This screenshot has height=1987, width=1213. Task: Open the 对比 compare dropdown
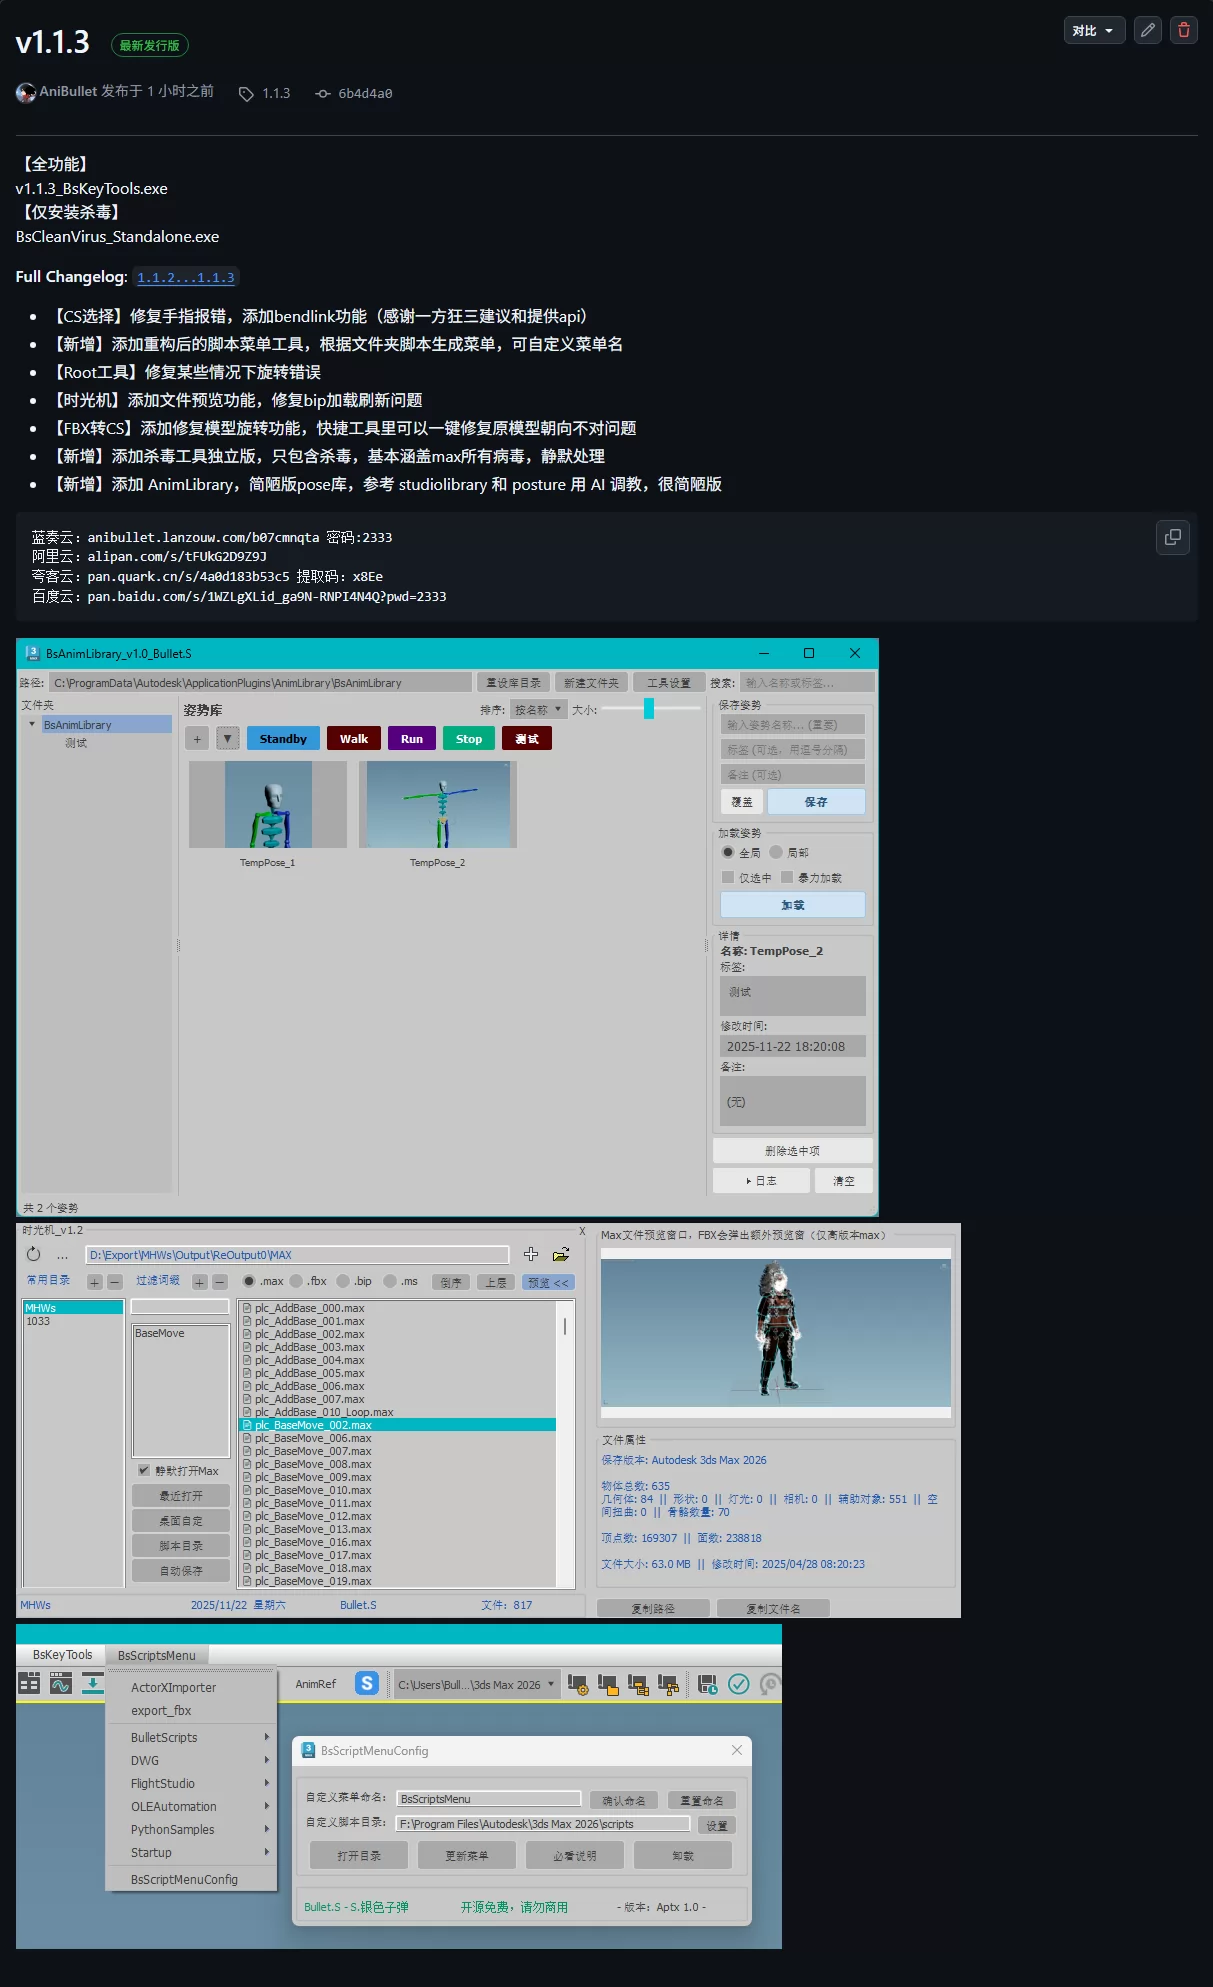pyautogui.click(x=1094, y=30)
